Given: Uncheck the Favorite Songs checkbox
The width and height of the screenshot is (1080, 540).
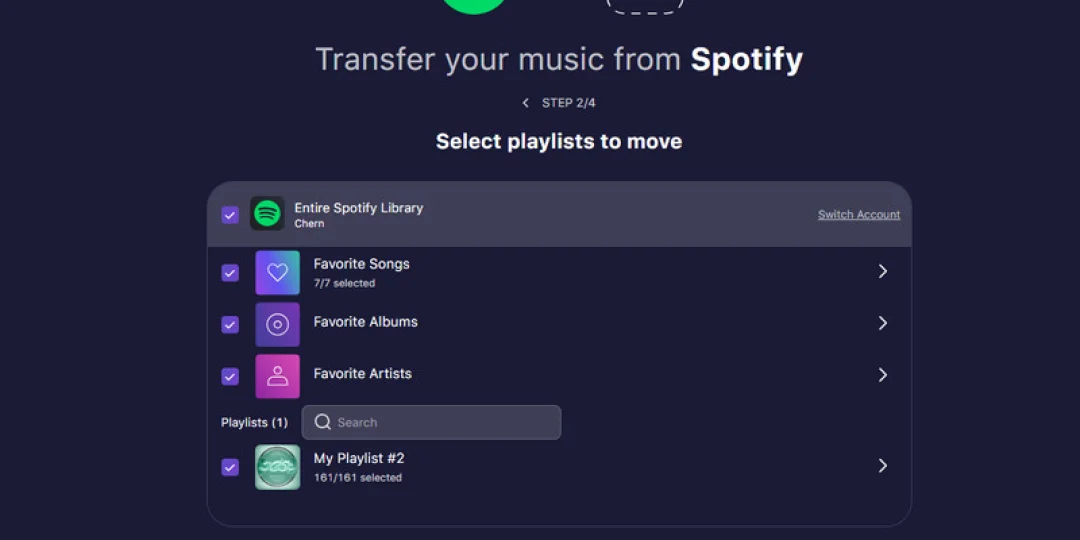Looking at the screenshot, I should point(230,273).
